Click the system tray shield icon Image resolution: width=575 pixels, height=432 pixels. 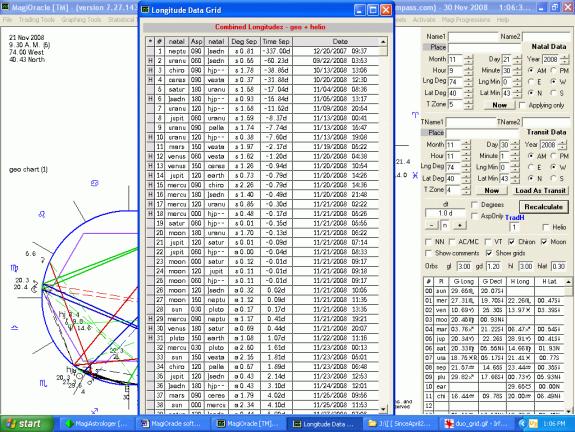point(533,424)
